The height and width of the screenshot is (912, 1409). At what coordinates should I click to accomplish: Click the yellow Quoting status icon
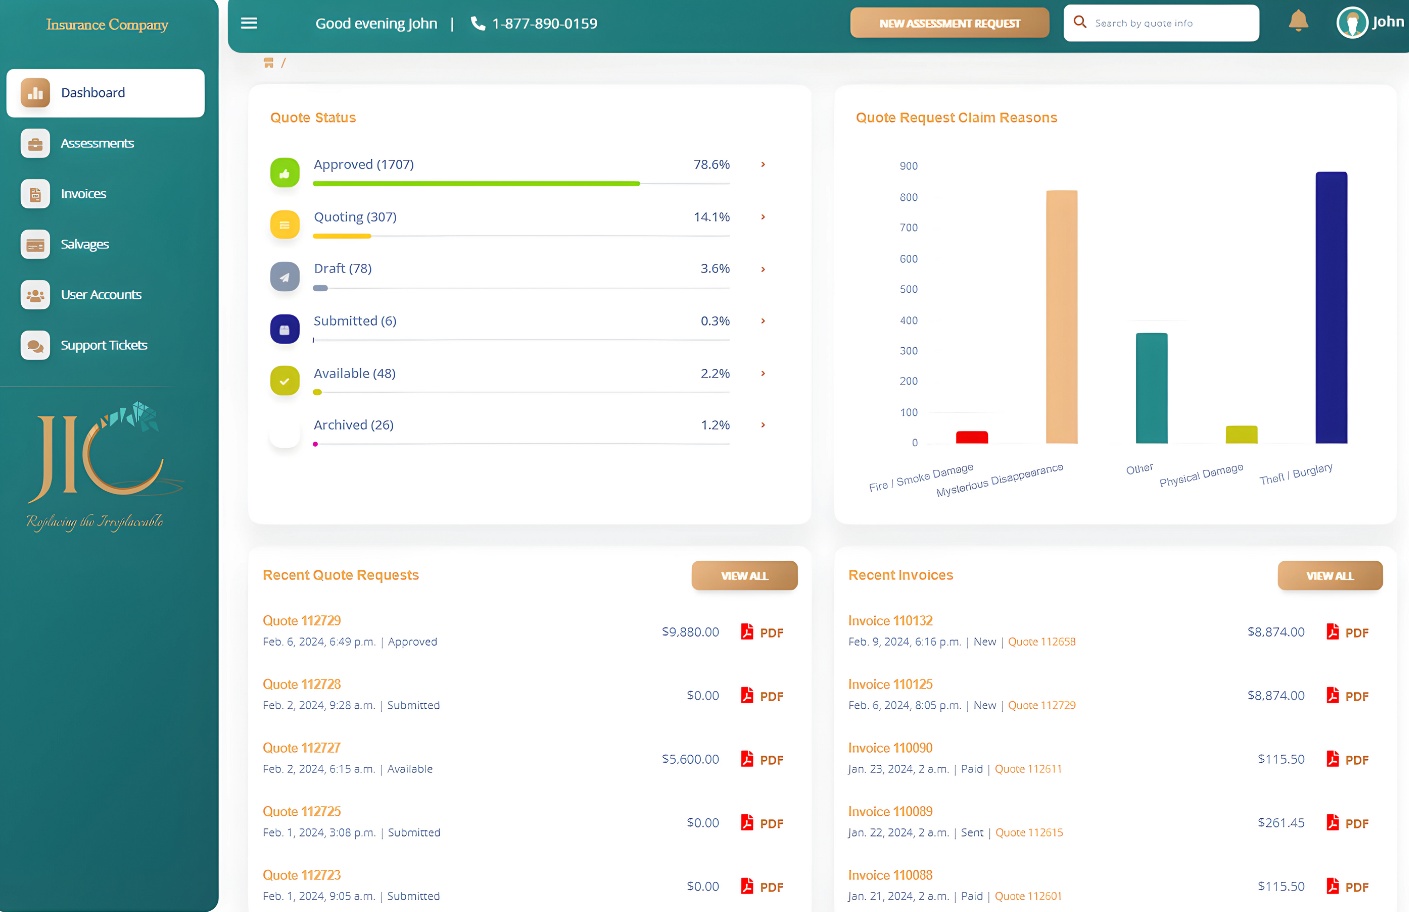click(285, 225)
